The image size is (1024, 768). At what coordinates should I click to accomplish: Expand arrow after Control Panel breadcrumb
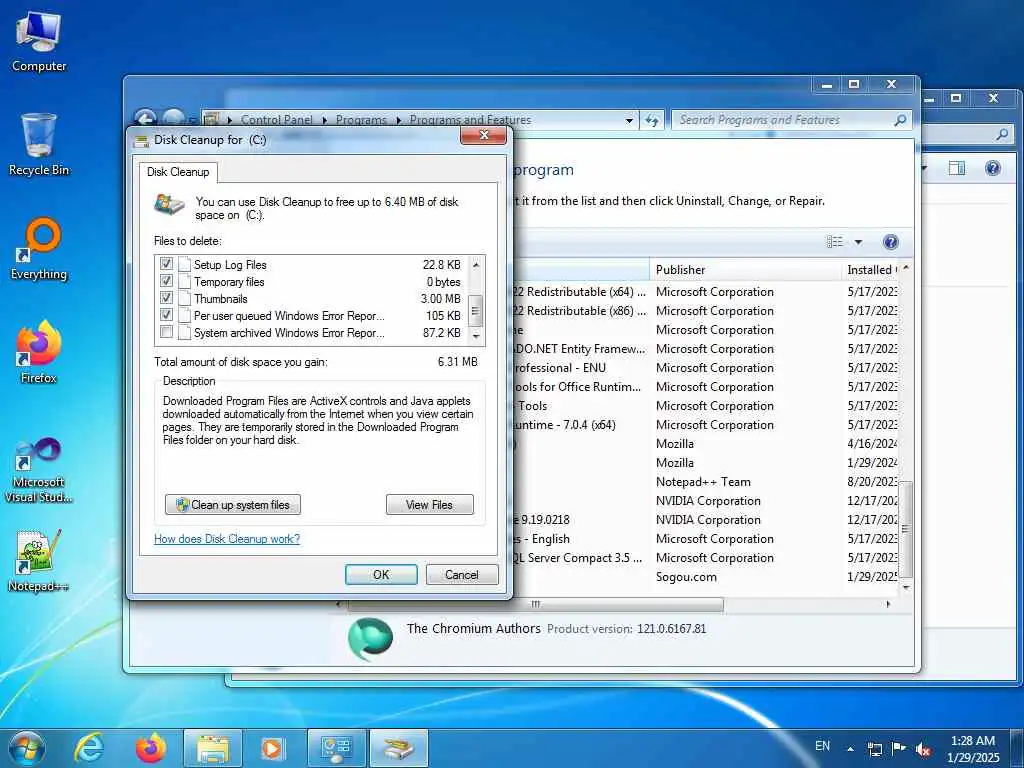click(x=325, y=120)
